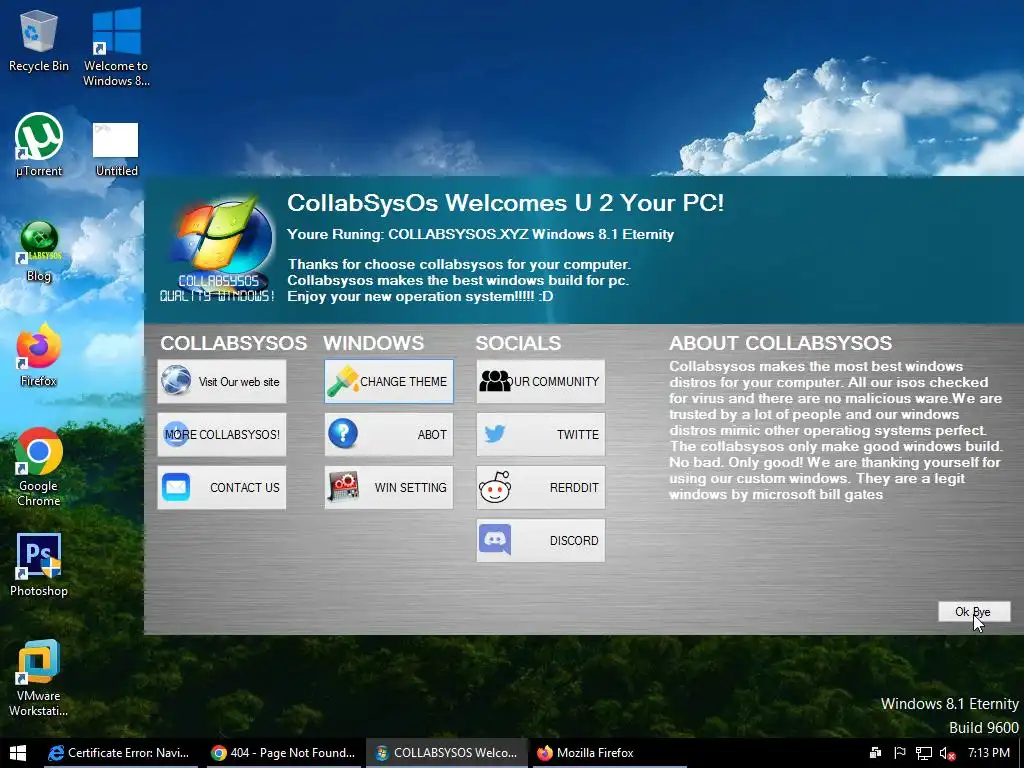Click the CONTACT US button
Screen dimensions: 1024x768
(221, 487)
